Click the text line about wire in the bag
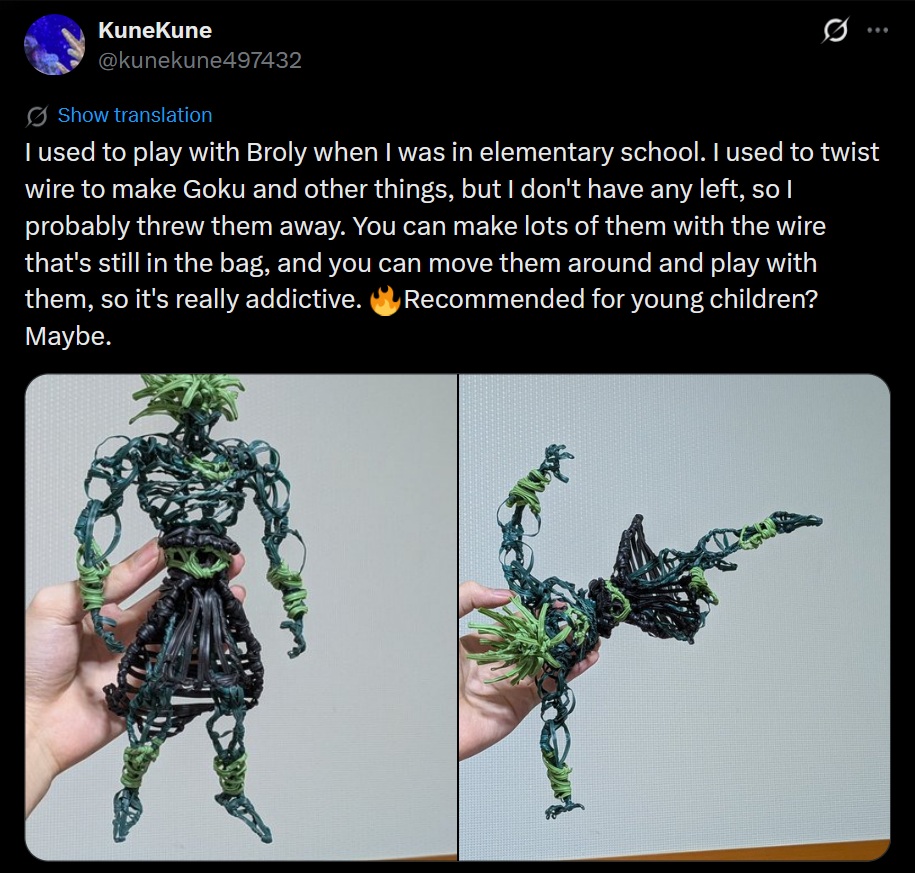Image resolution: width=915 pixels, height=873 pixels. click(420, 263)
